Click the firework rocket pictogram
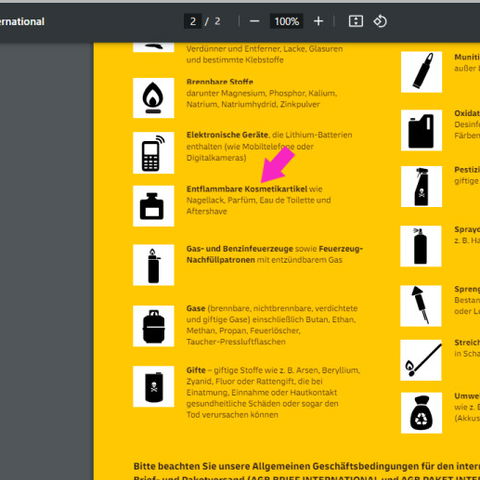This screenshot has width=480, height=480. [x=421, y=306]
